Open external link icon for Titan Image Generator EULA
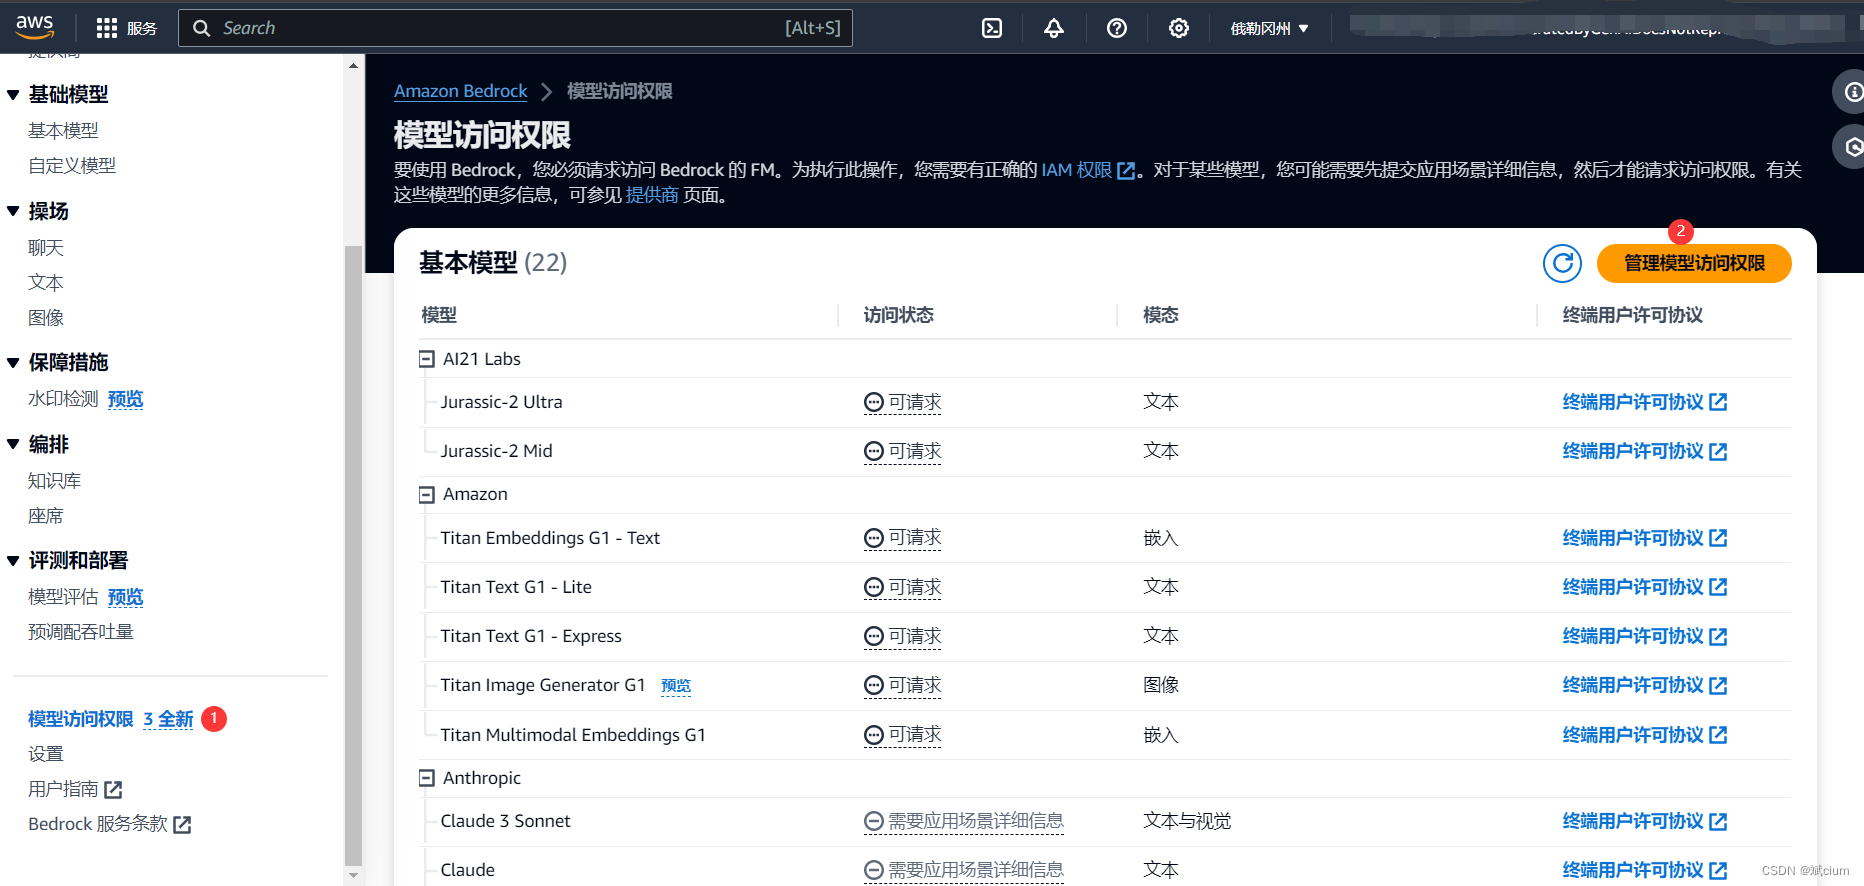This screenshot has width=1864, height=886. tap(1718, 686)
